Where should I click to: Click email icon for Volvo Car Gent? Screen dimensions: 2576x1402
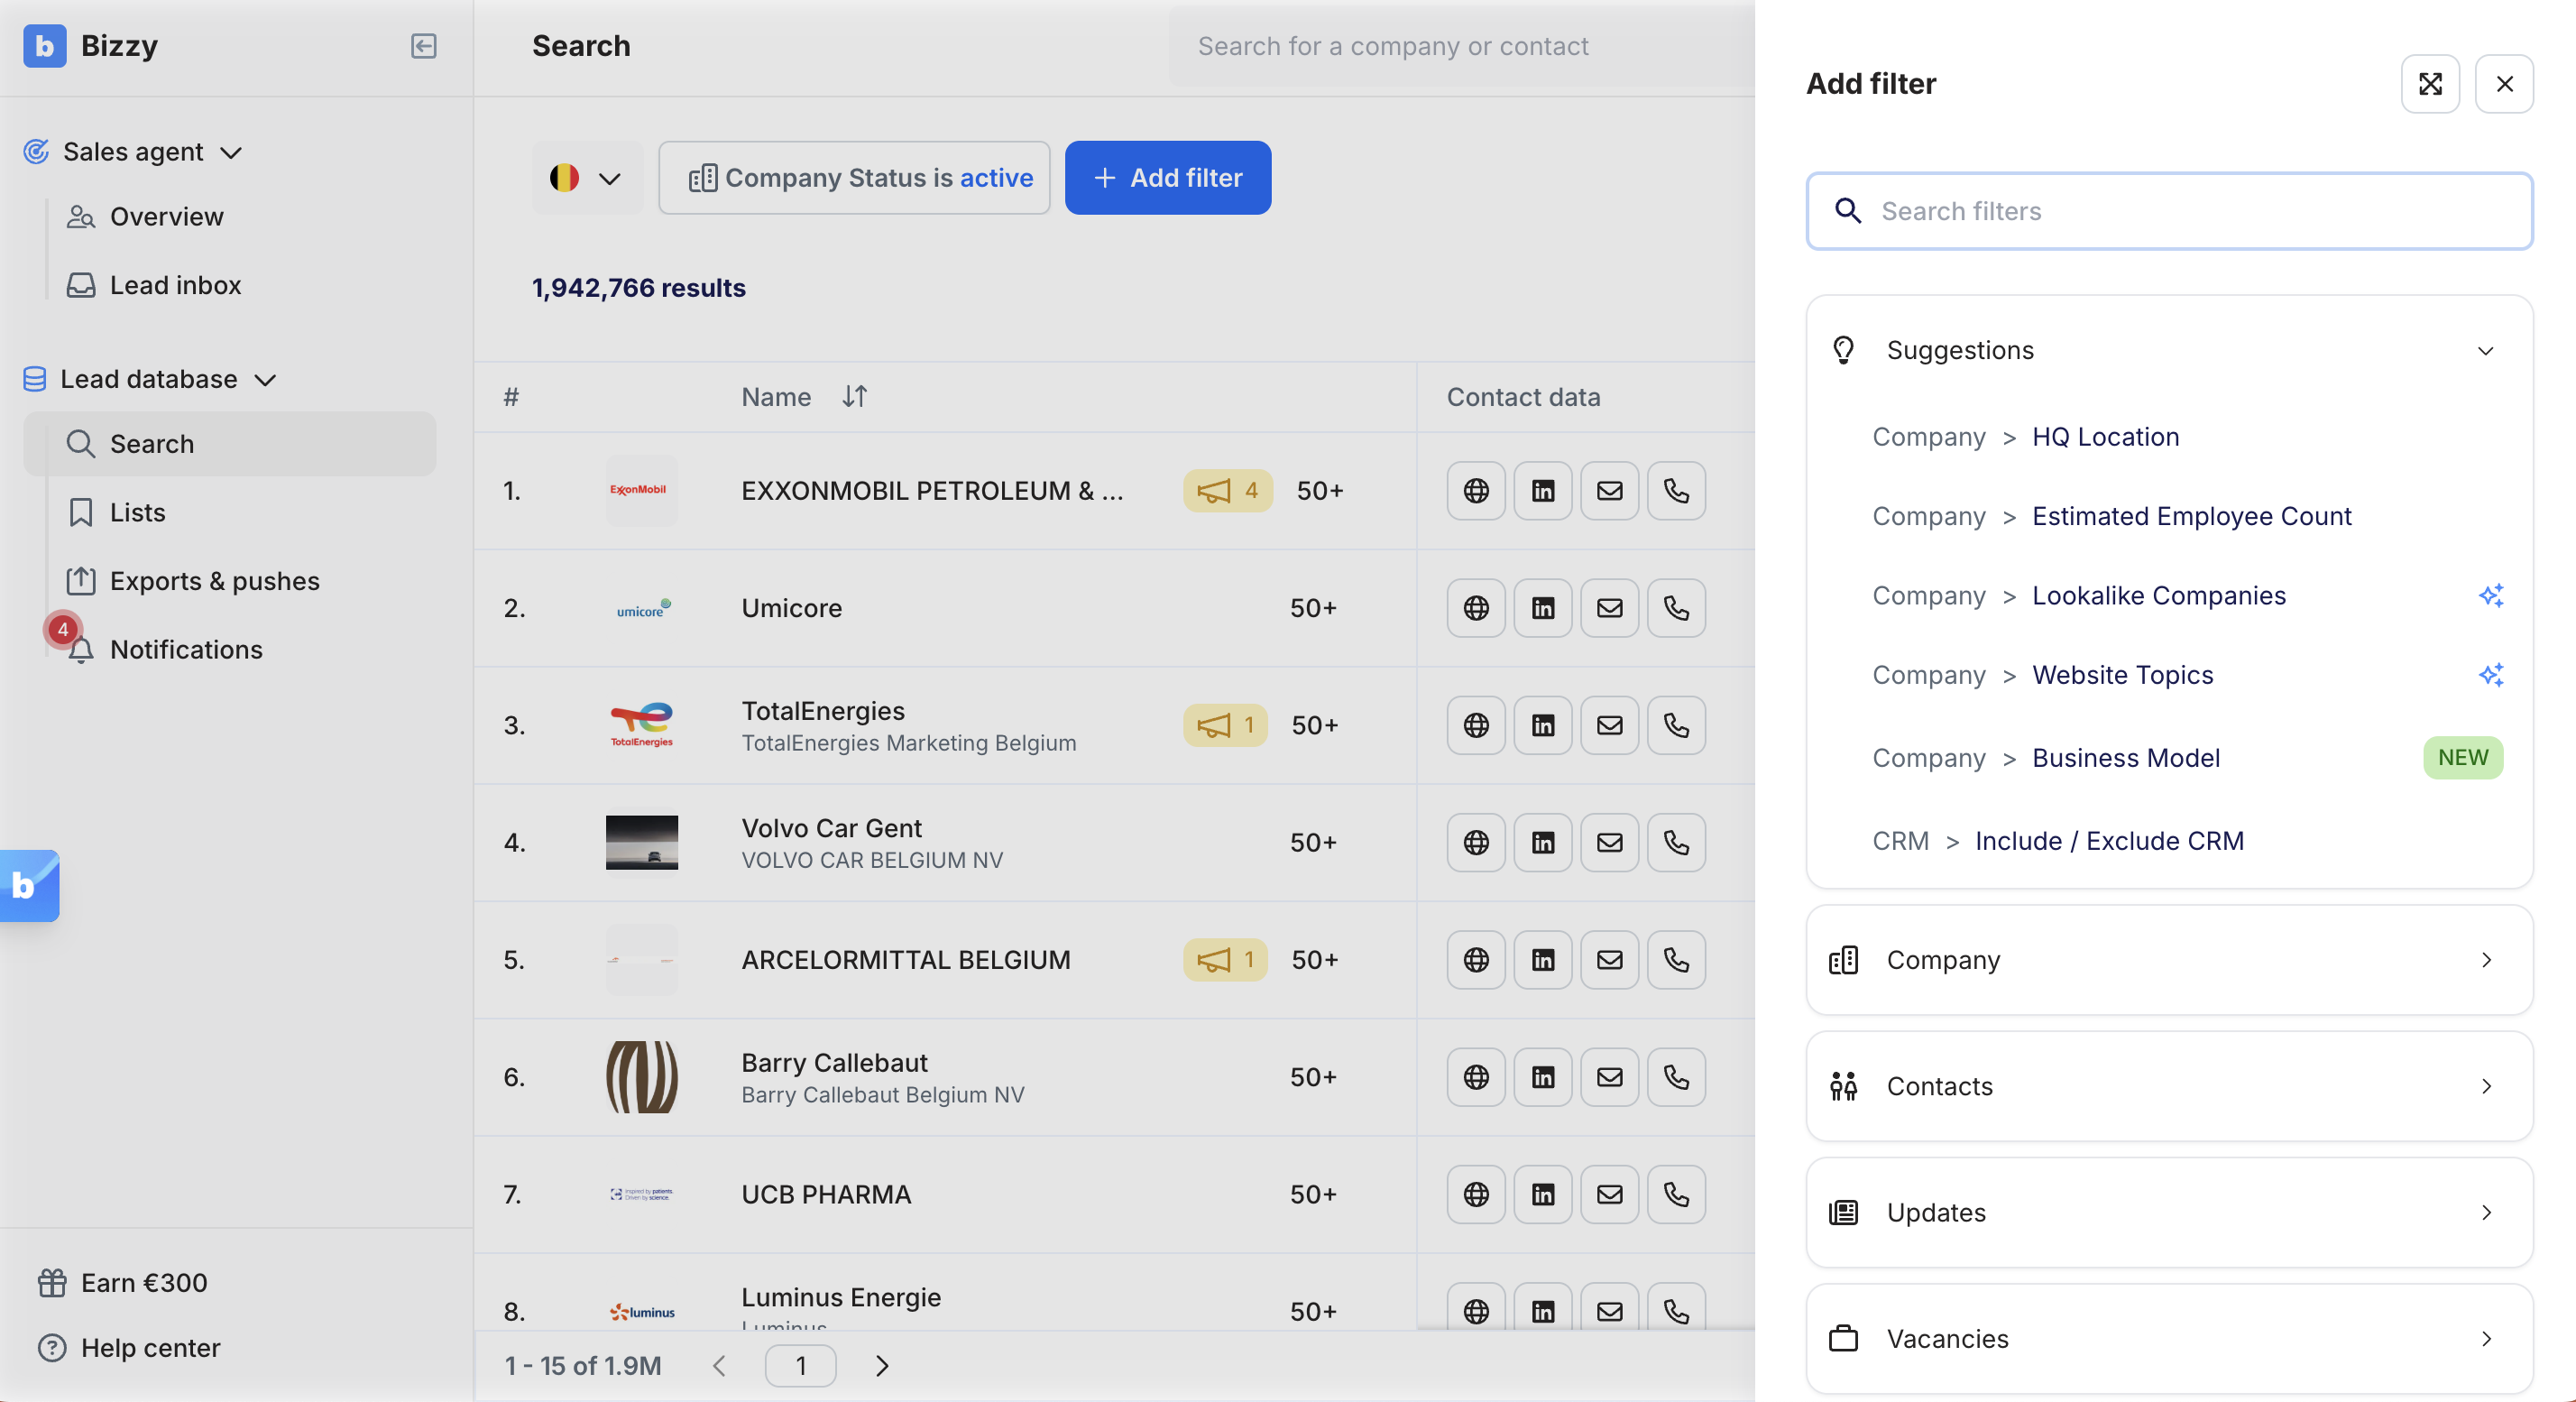(1608, 842)
